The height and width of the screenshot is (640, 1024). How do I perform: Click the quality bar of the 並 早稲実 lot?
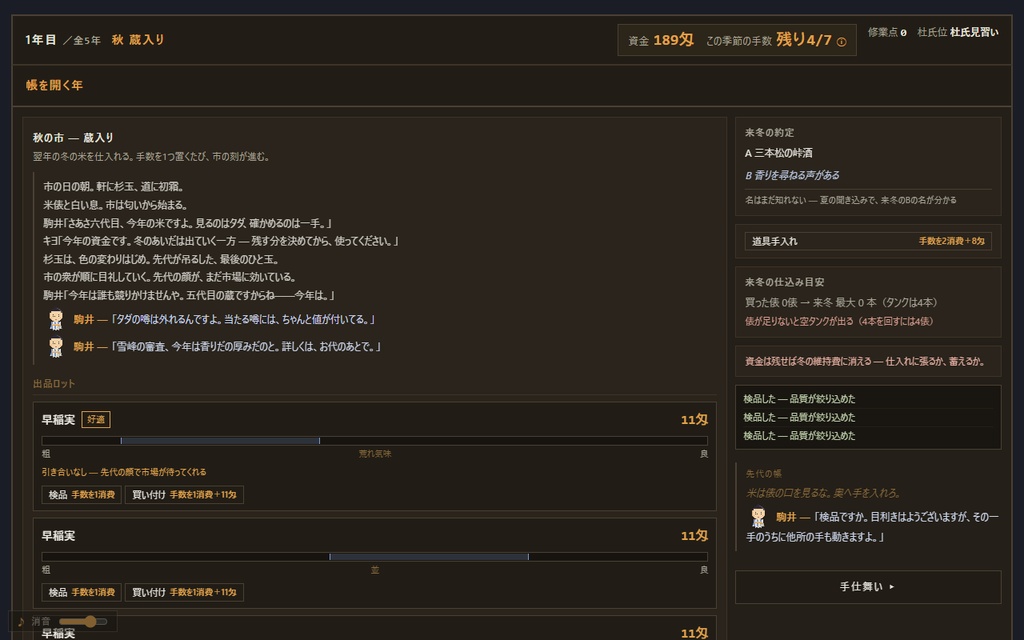(374, 557)
